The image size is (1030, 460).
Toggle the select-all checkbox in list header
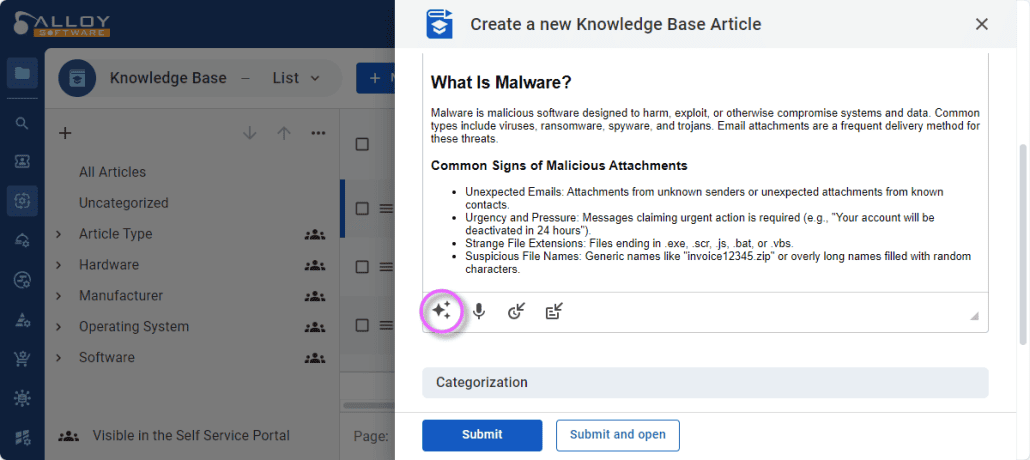click(x=362, y=144)
